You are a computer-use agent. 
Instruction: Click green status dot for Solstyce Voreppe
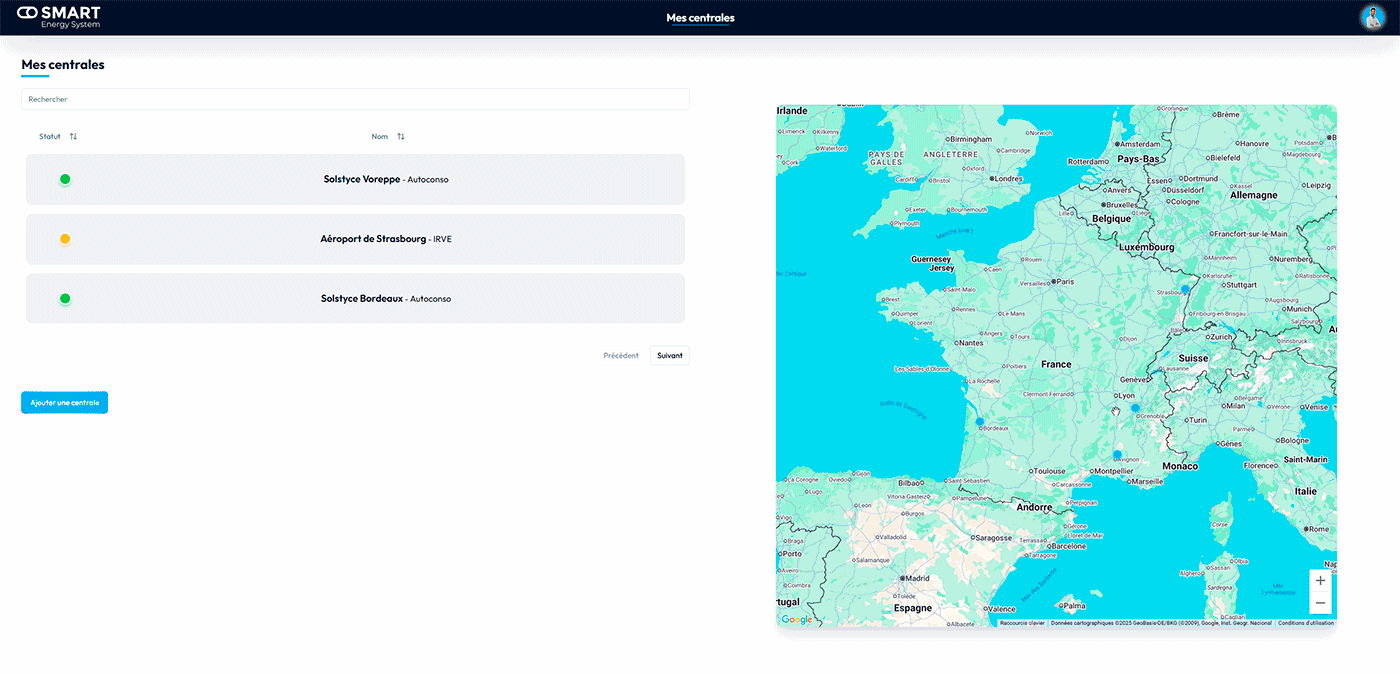pos(65,179)
